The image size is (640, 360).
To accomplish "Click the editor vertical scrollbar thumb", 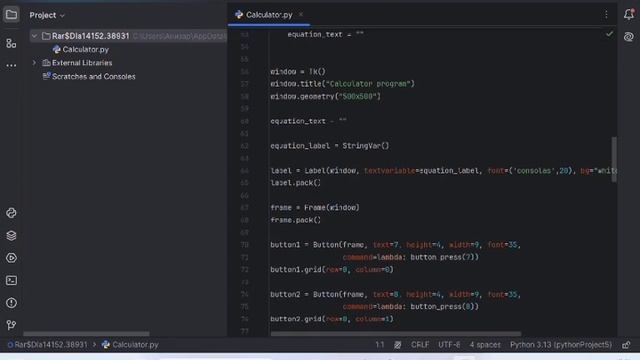I will (x=614, y=159).
